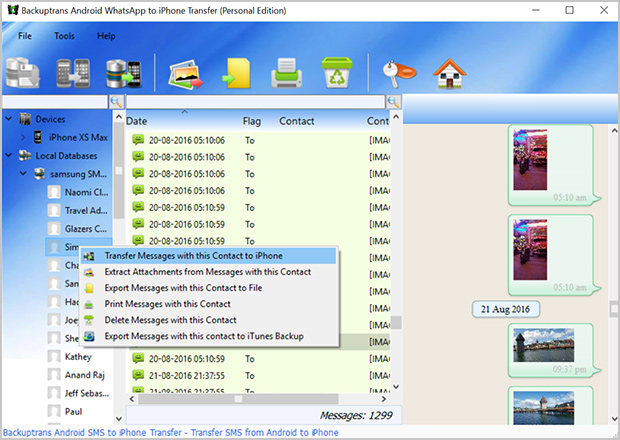Click the printer icon in the toolbar
The width and height of the screenshot is (620, 440).
(285, 74)
